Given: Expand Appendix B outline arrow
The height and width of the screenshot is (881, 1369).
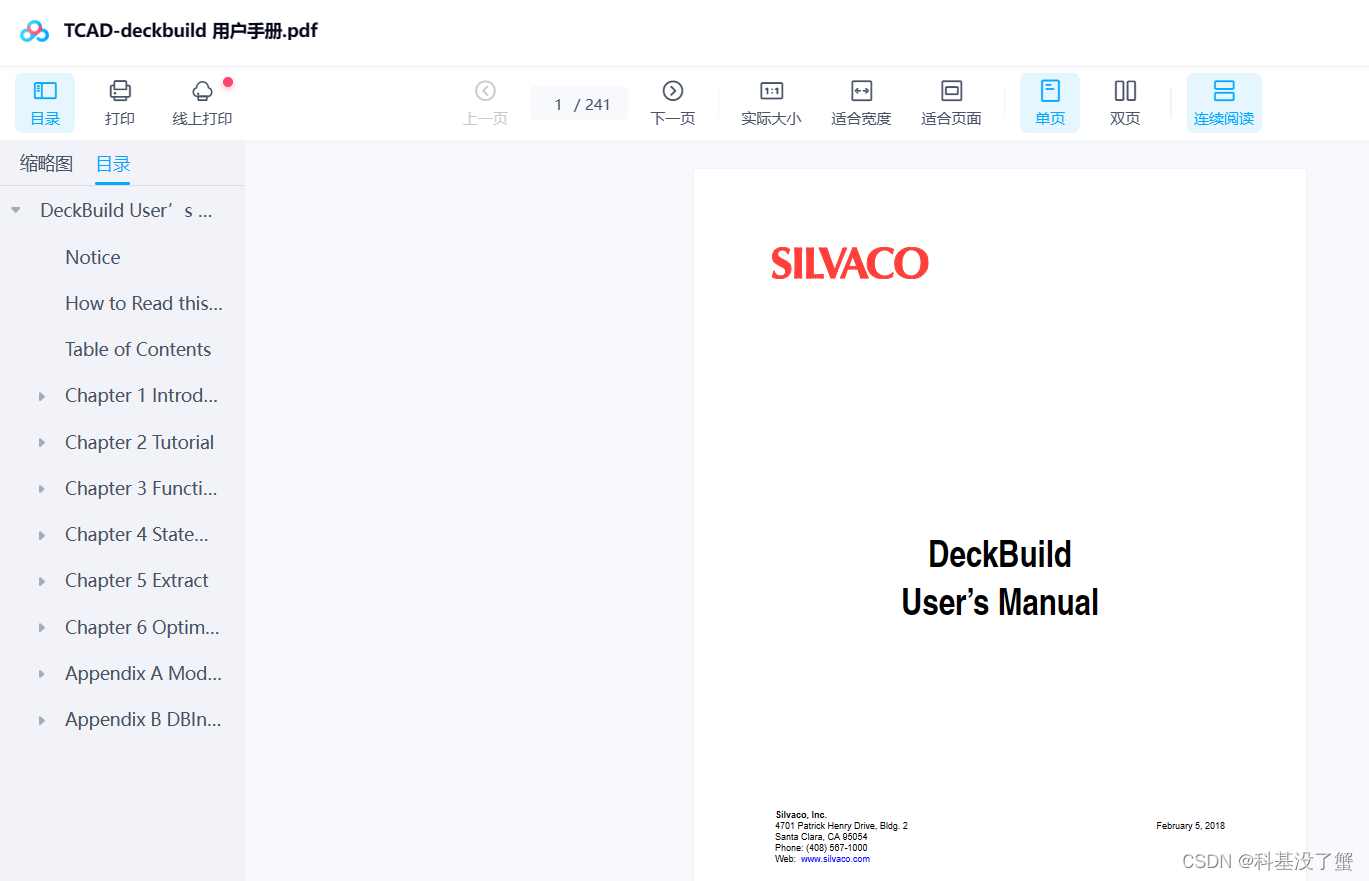Looking at the screenshot, I should [42, 720].
